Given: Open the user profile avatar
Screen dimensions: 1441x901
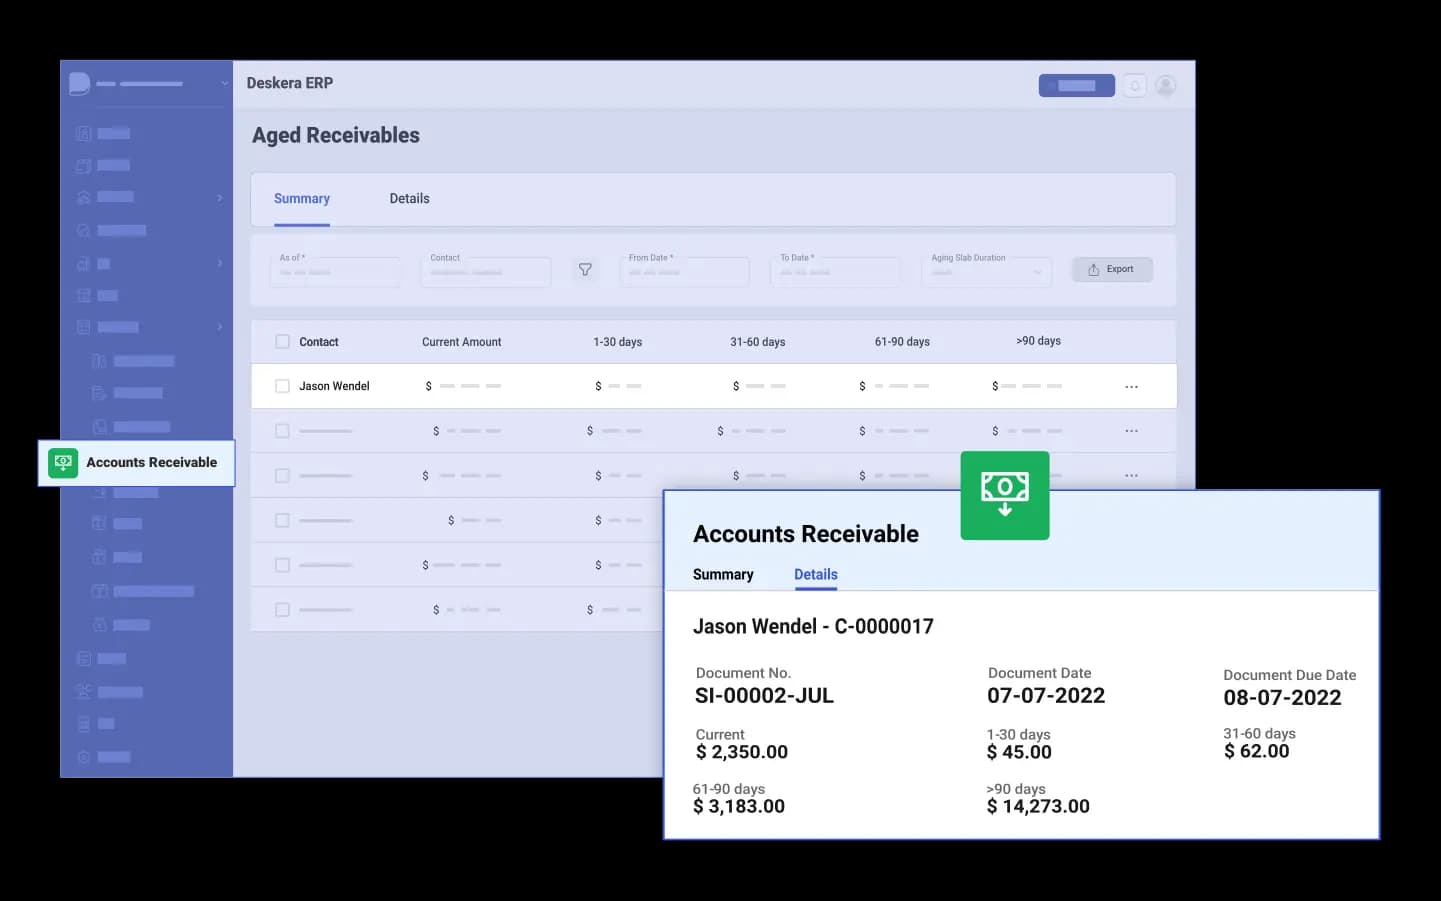Looking at the screenshot, I should (x=1165, y=86).
